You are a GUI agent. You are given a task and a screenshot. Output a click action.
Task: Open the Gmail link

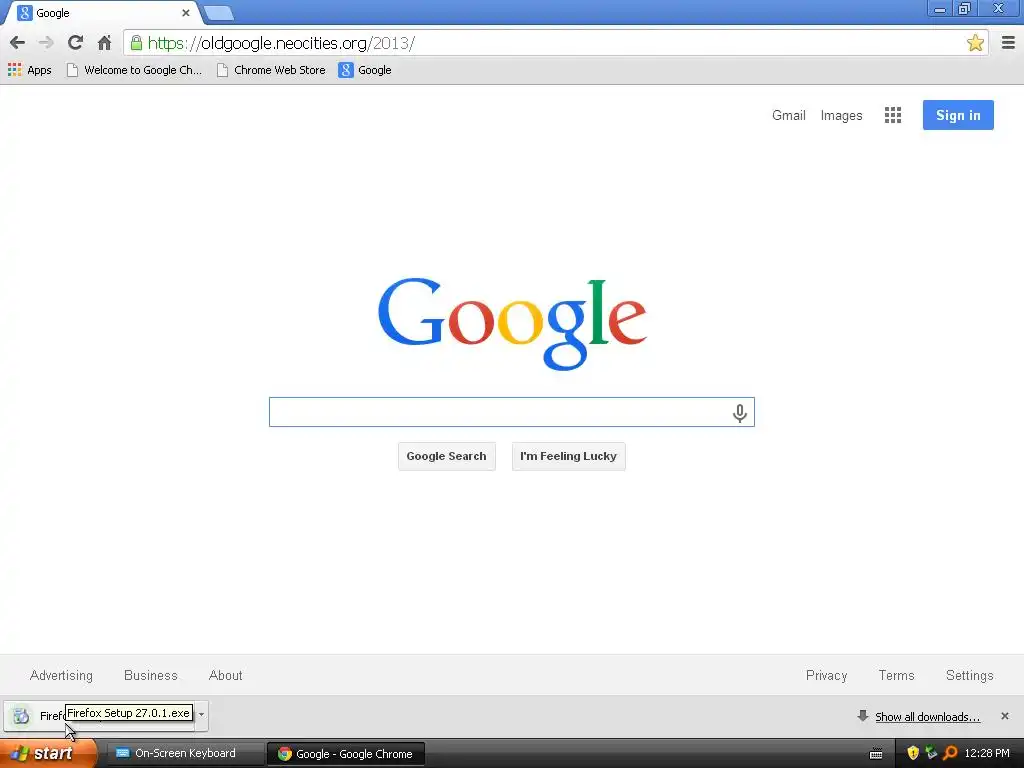pyautogui.click(x=788, y=116)
